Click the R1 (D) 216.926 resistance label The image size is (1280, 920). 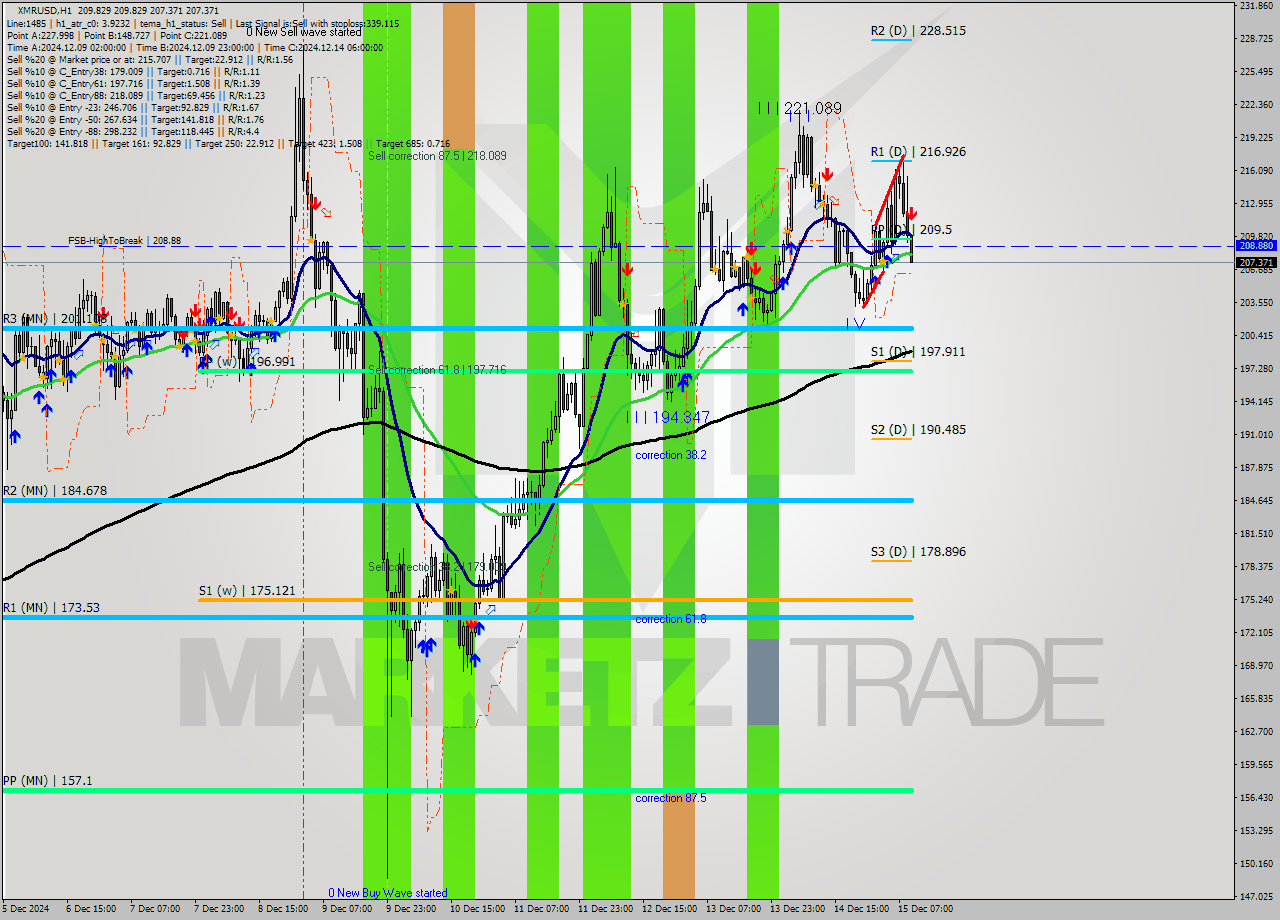(917, 152)
